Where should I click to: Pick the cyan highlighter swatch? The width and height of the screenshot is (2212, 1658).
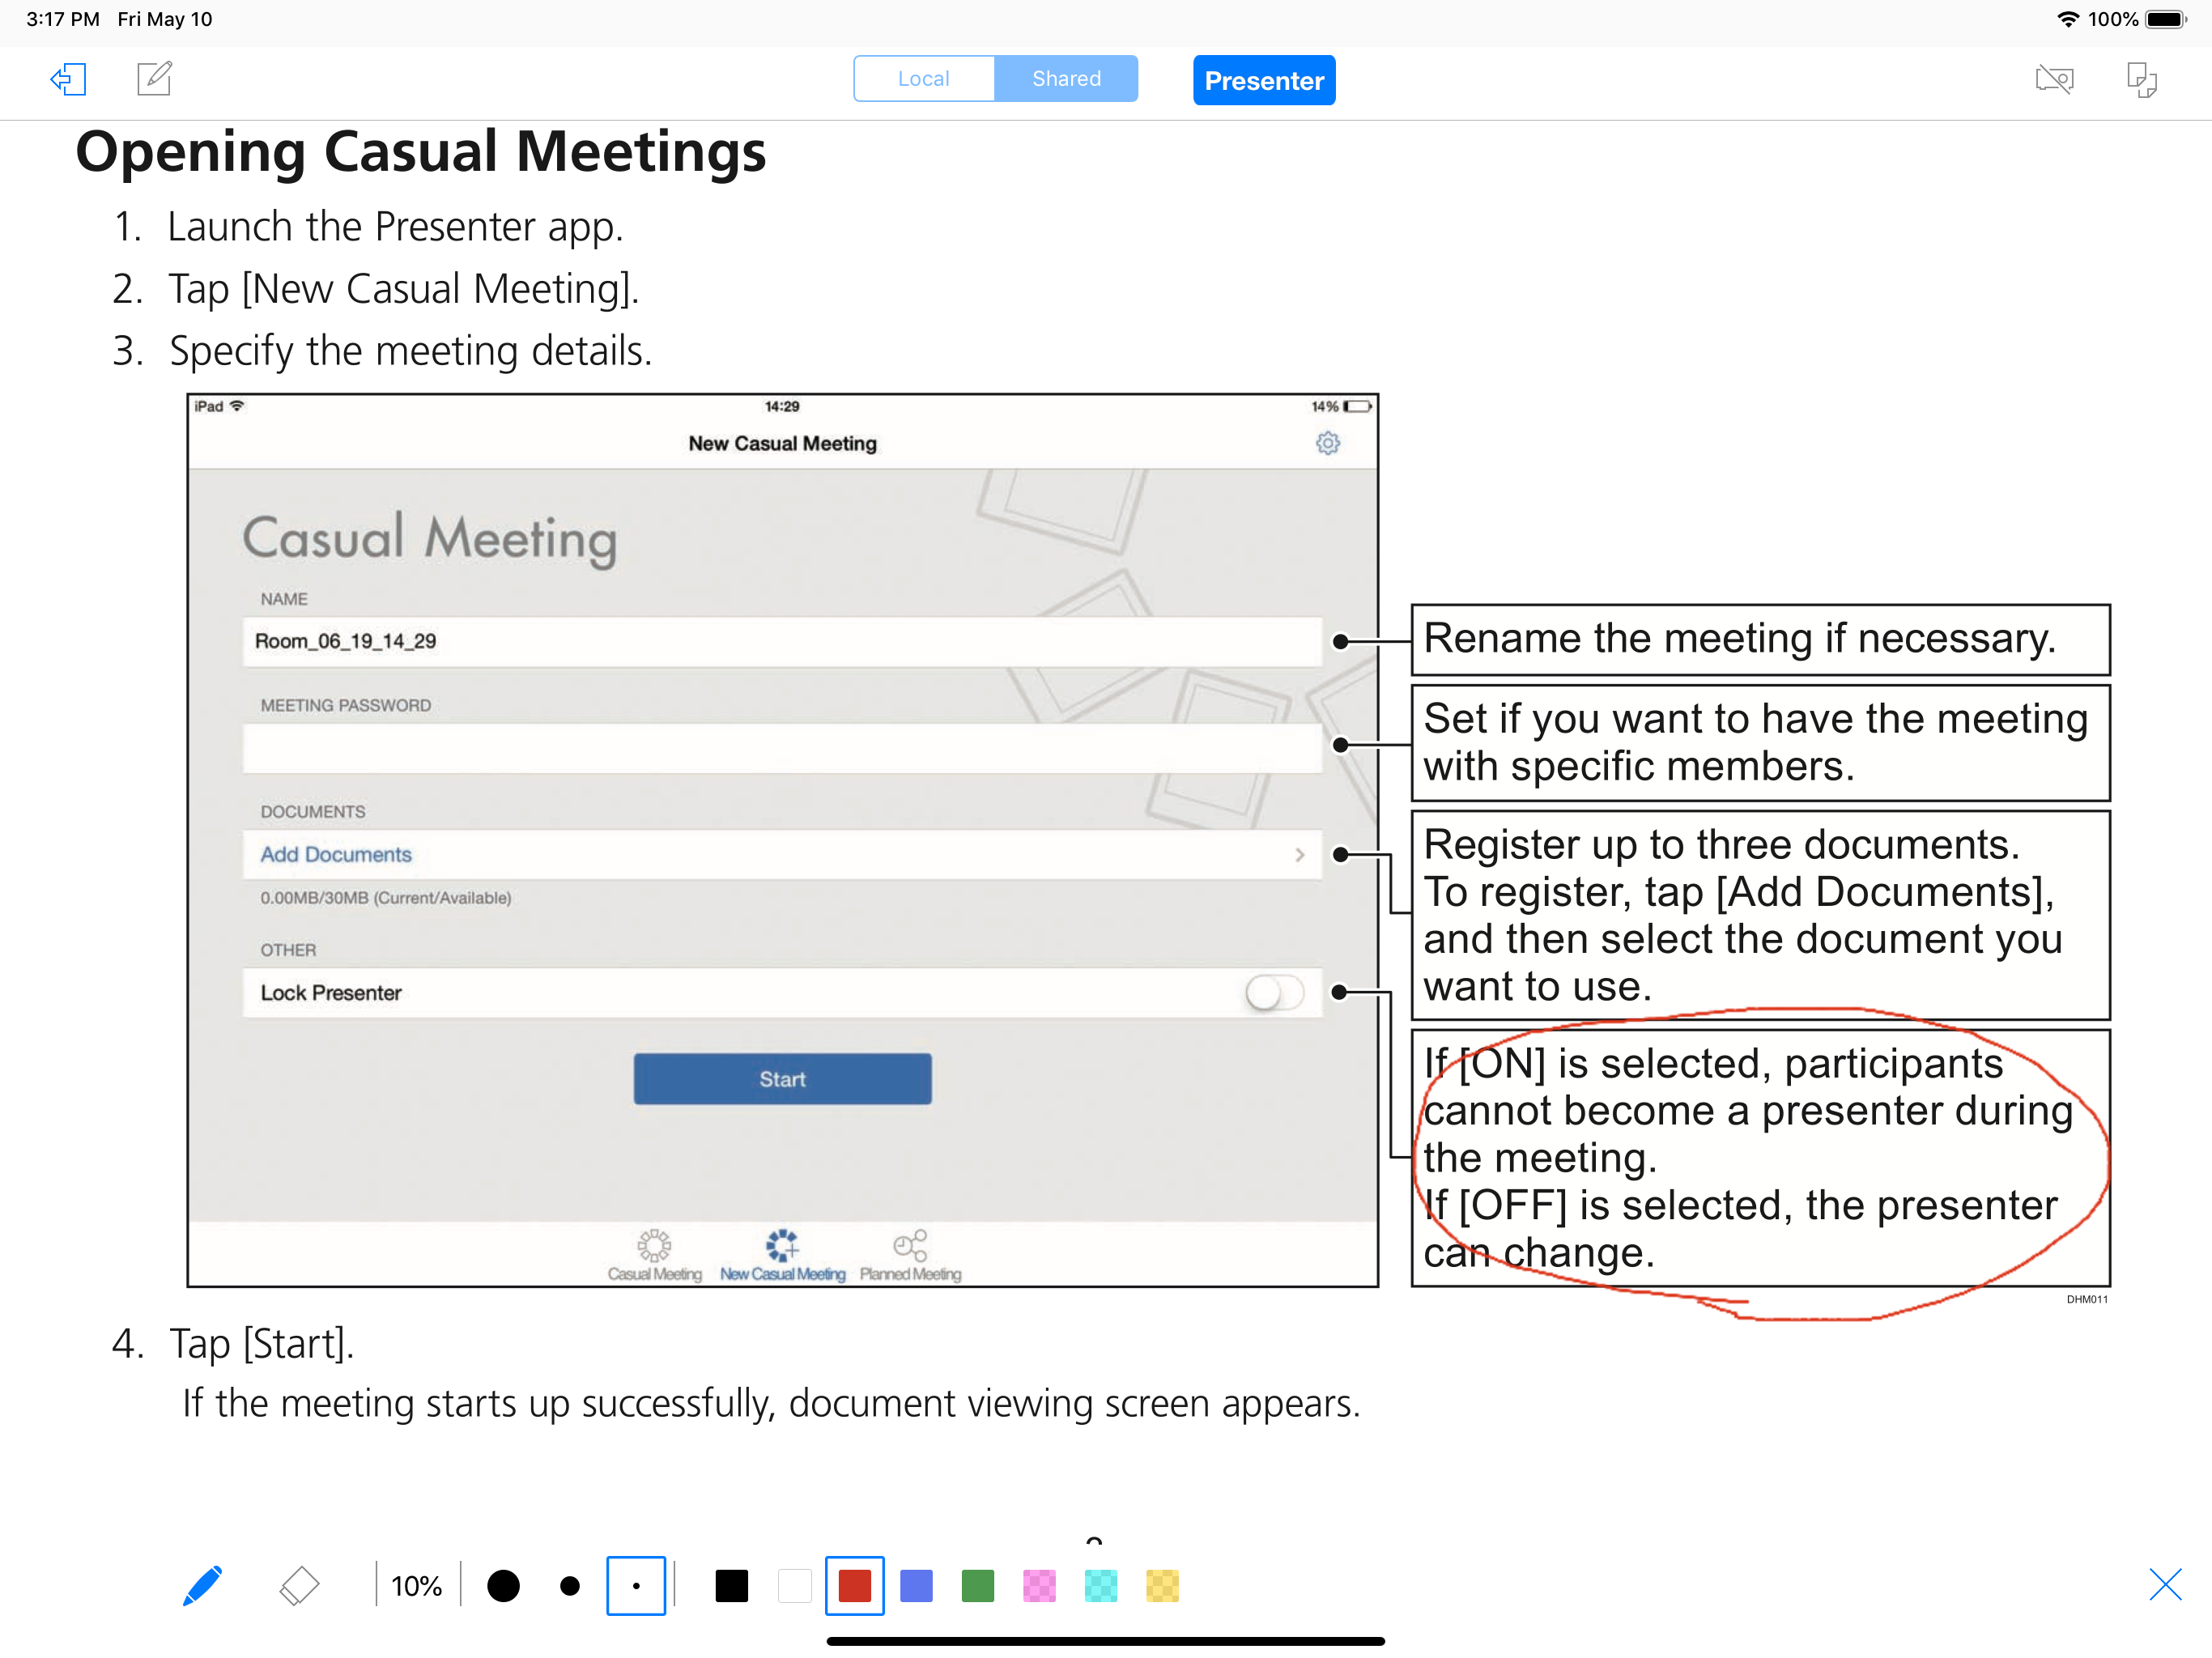(1101, 1586)
